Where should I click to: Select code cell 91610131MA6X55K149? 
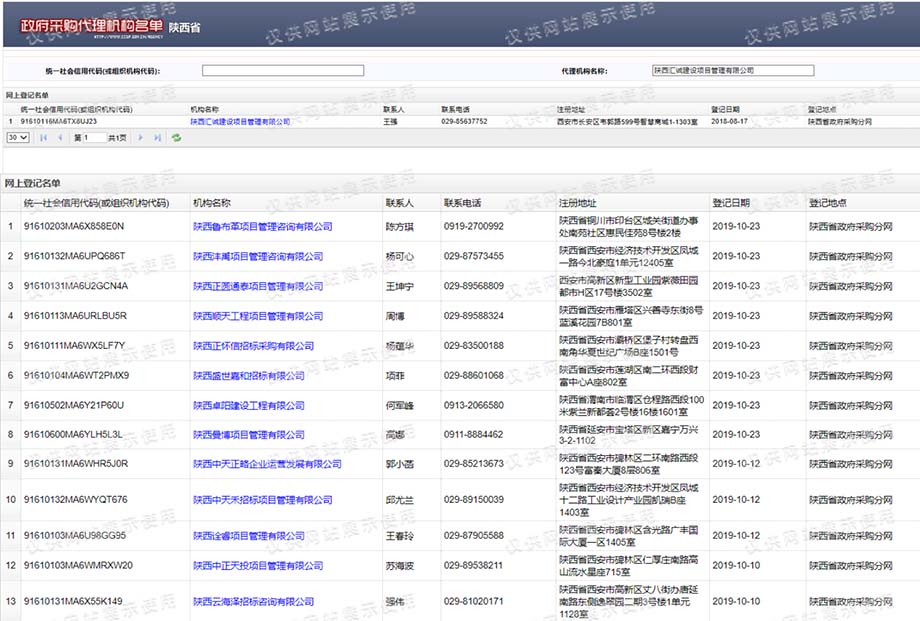(73, 601)
